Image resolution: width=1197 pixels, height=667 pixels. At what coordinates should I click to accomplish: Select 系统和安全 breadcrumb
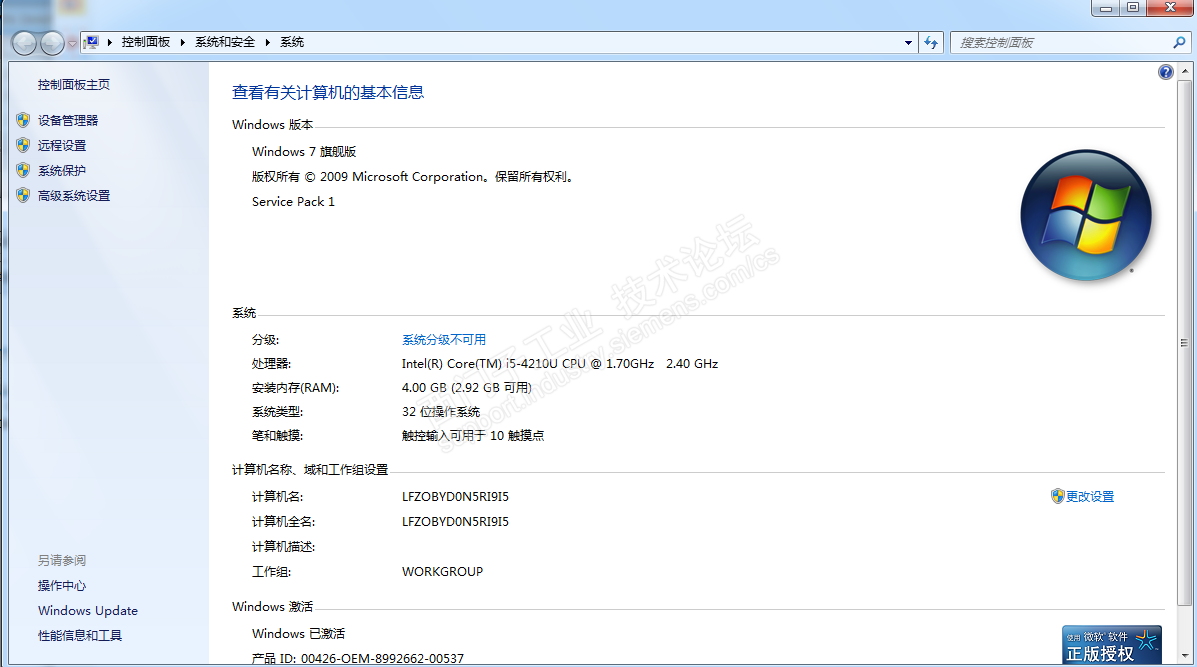pyautogui.click(x=225, y=42)
